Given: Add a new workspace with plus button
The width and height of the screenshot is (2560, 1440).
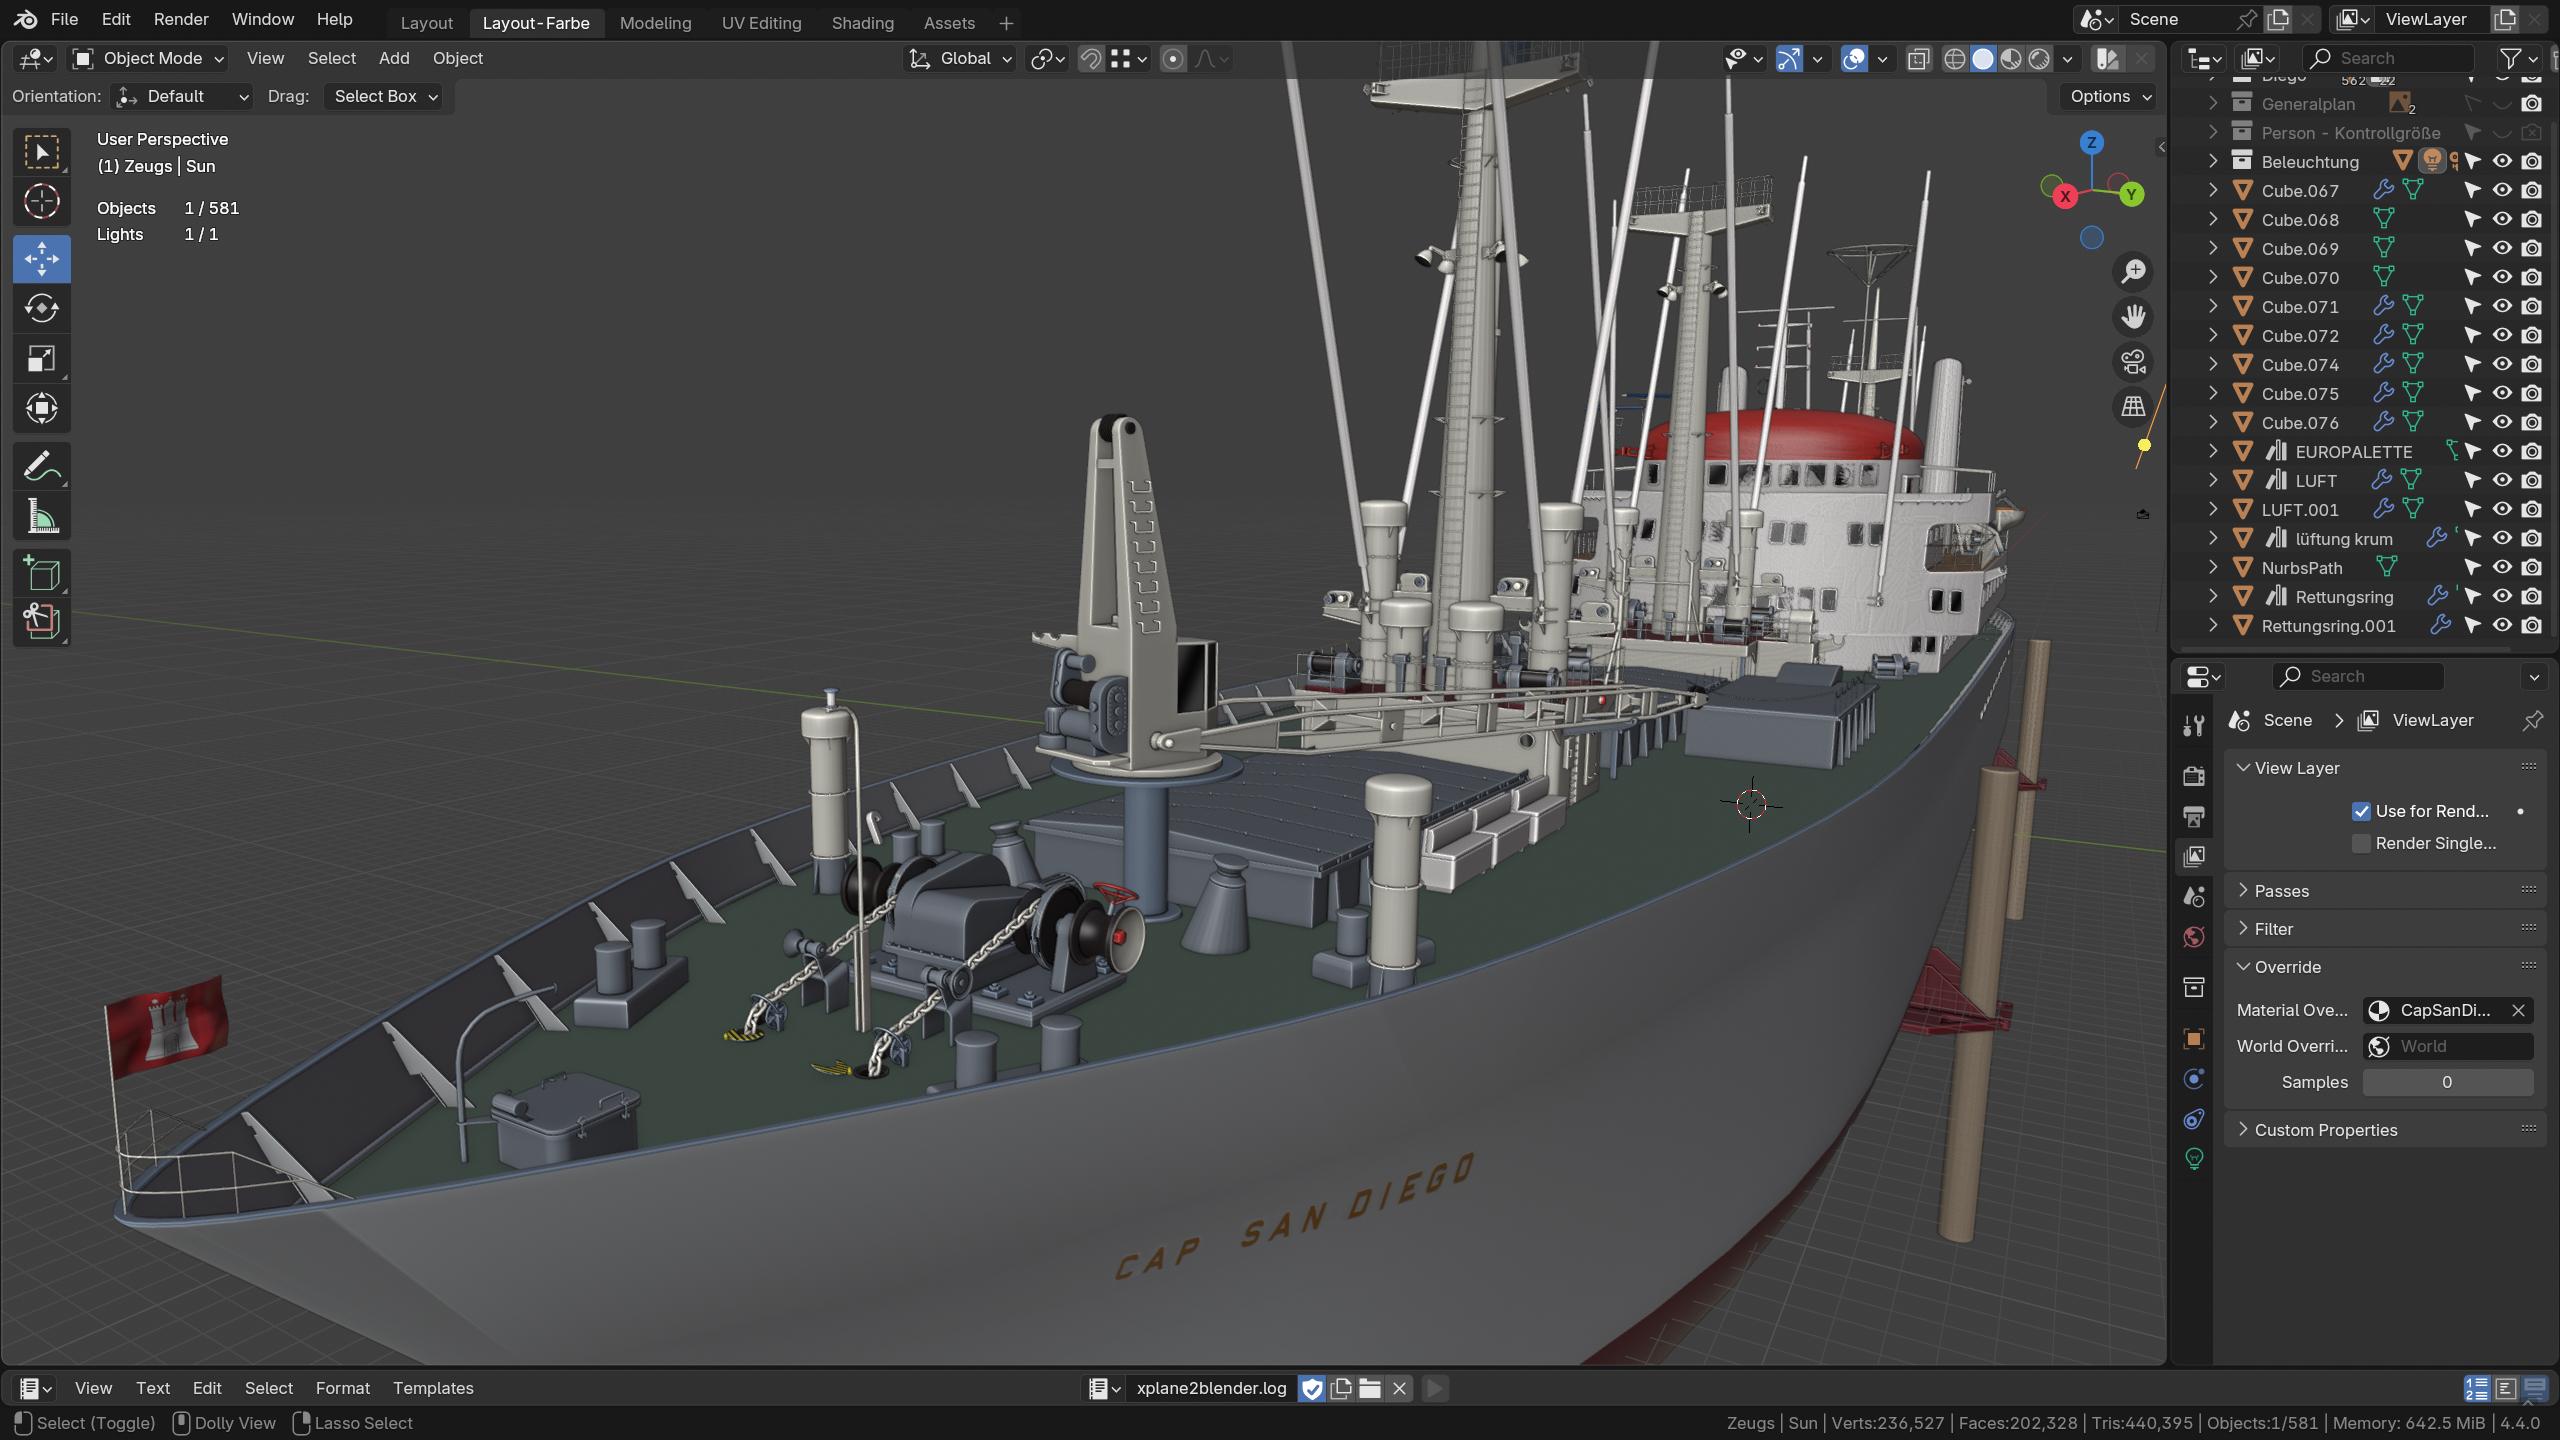Looking at the screenshot, I should pos(1006,22).
